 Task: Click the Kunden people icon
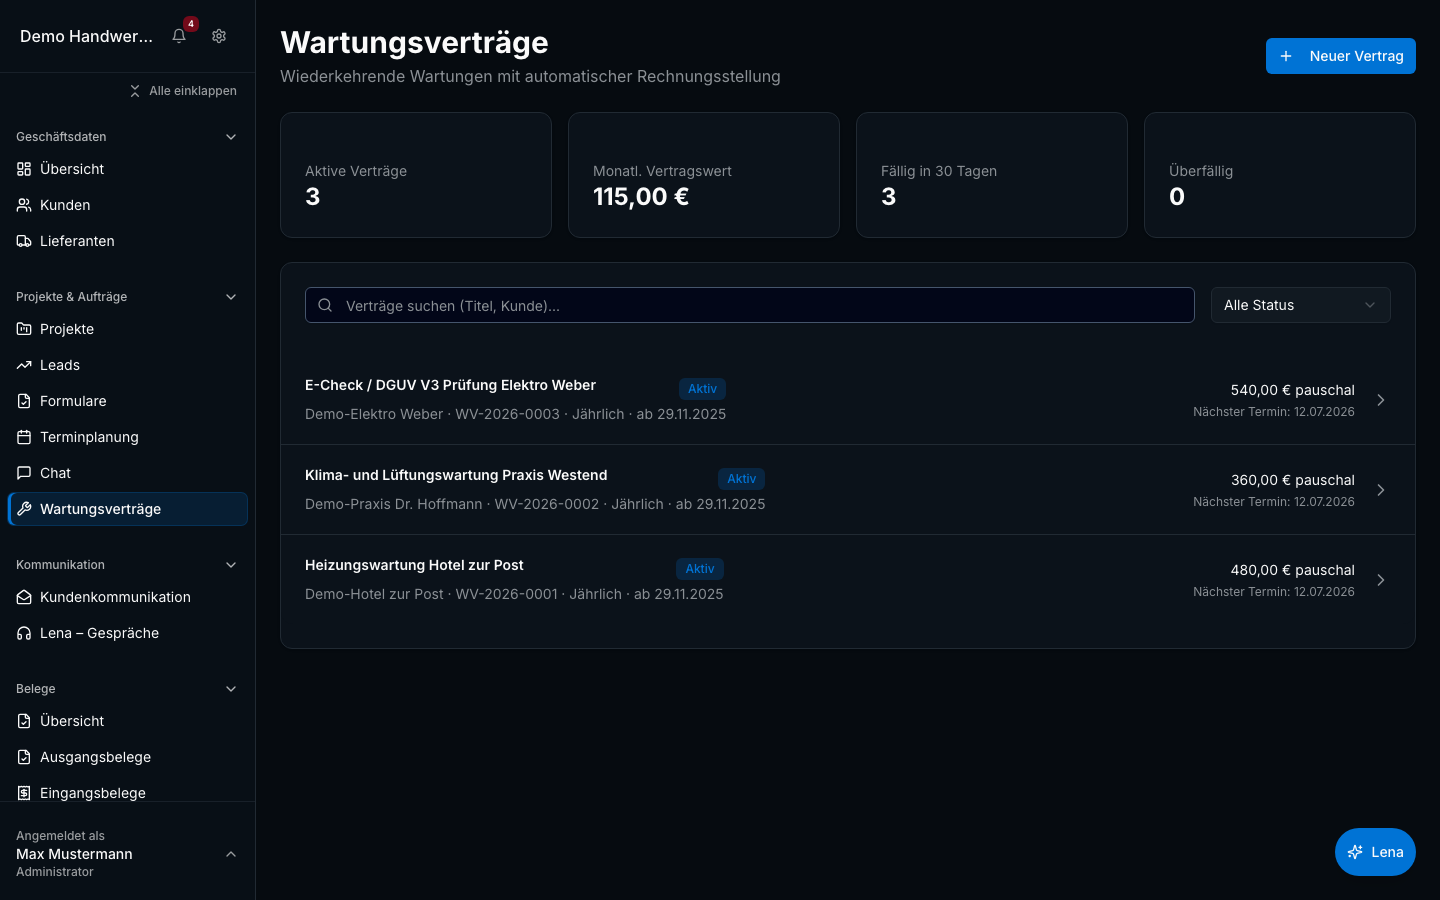[x=24, y=205]
